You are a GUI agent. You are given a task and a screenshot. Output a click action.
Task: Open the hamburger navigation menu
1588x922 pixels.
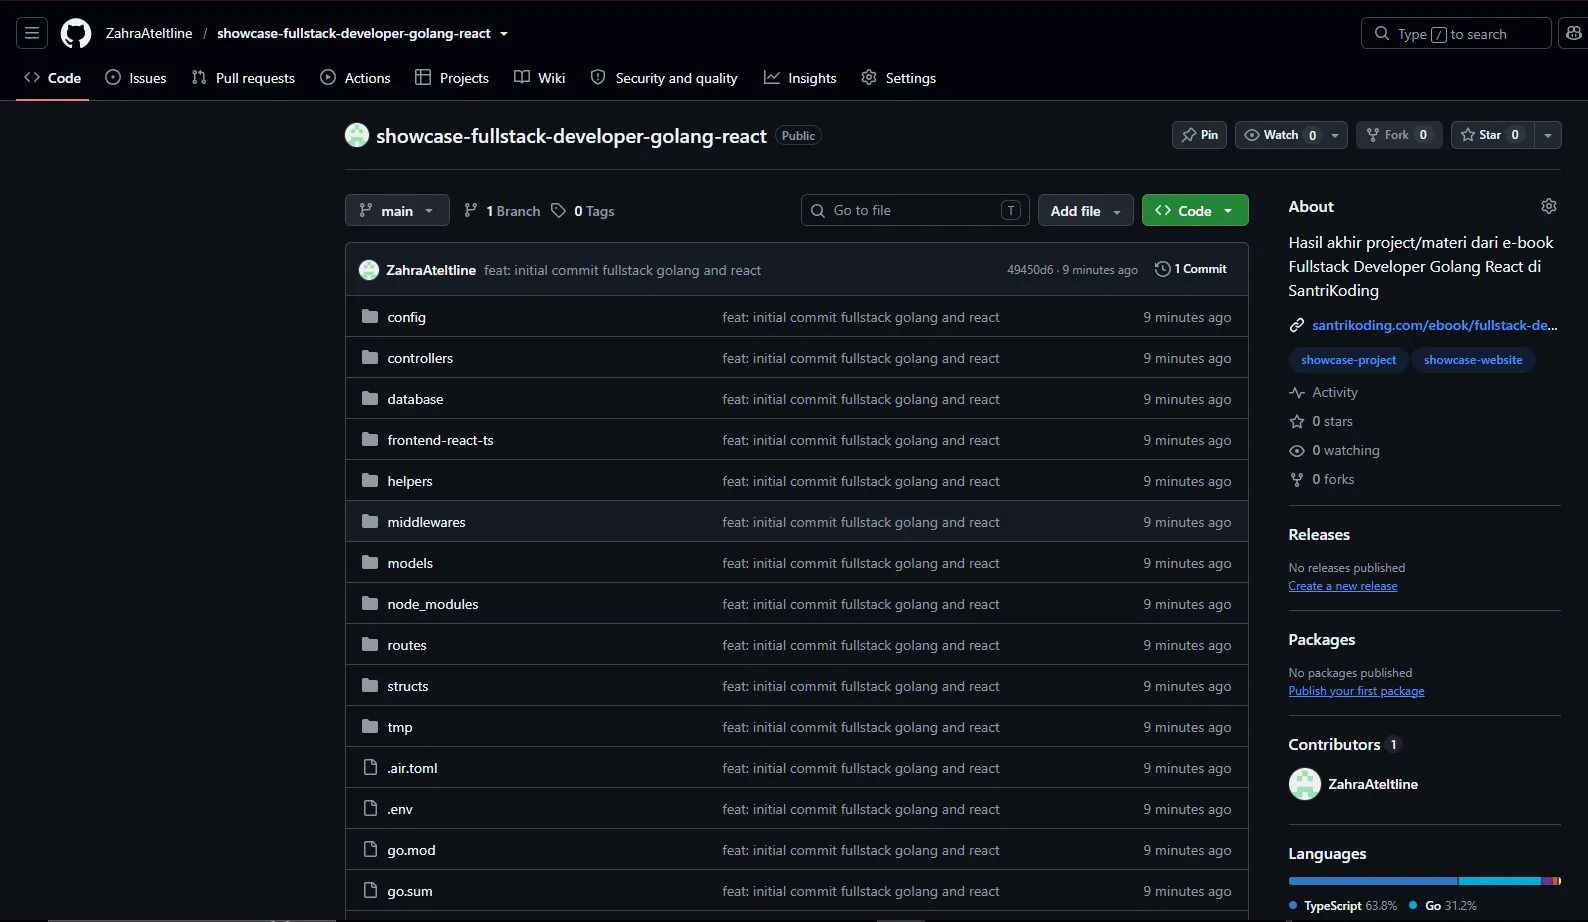click(32, 33)
